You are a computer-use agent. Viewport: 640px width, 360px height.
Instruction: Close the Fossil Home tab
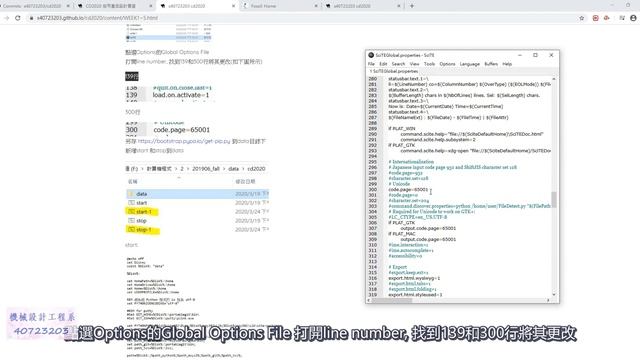click(x=316, y=6)
